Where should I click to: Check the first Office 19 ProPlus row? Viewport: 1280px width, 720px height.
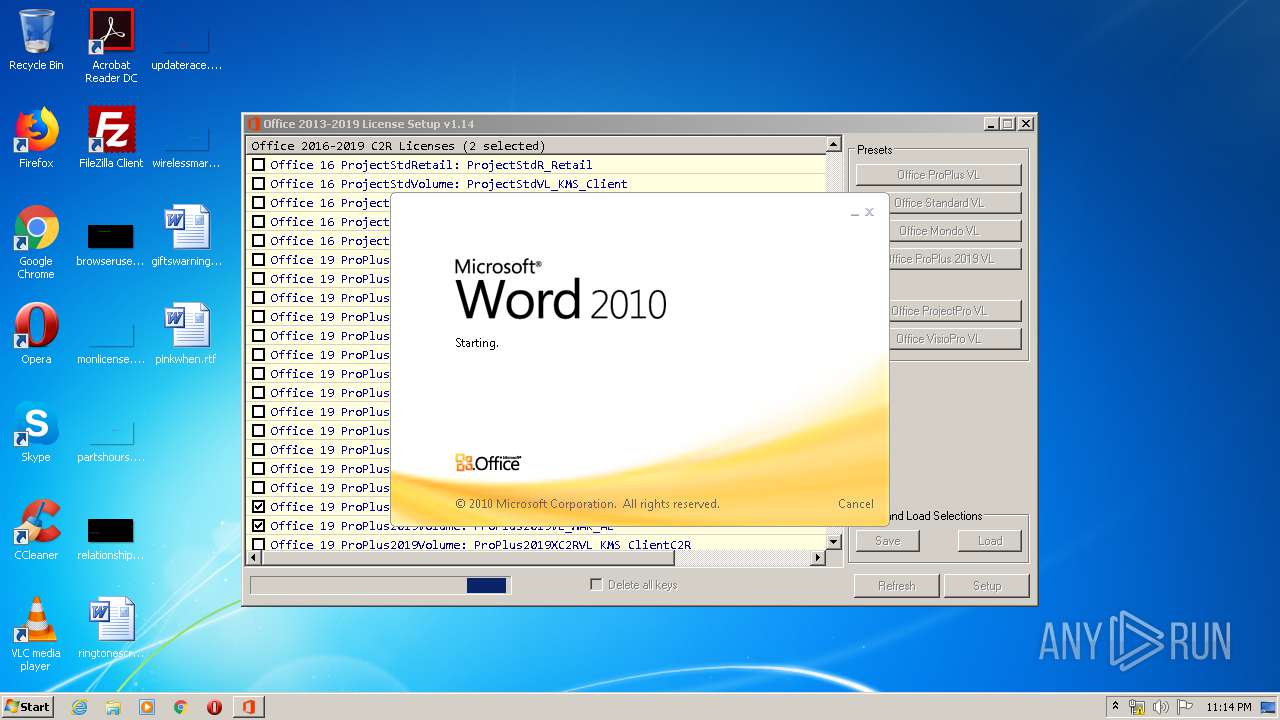[x=259, y=260]
